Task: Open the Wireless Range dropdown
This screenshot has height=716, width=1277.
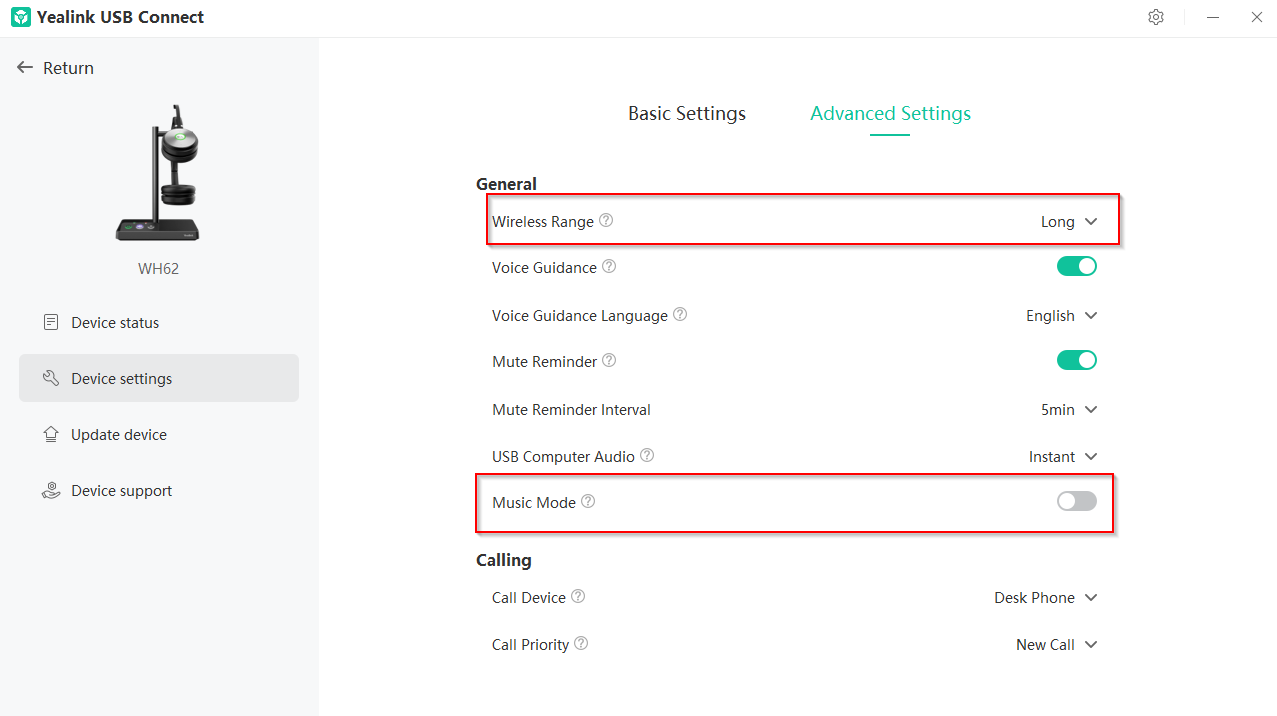Action: tap(1069, 222)
